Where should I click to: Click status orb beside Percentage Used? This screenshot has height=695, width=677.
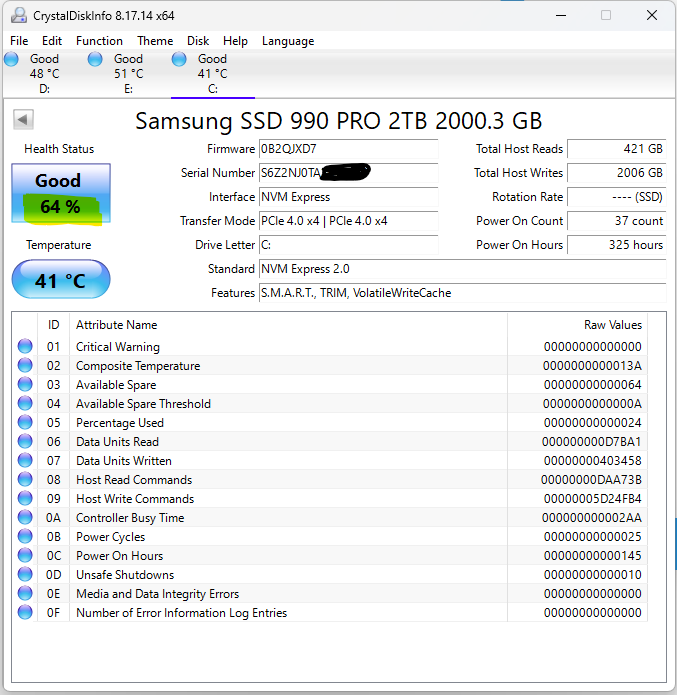point(25,423)
